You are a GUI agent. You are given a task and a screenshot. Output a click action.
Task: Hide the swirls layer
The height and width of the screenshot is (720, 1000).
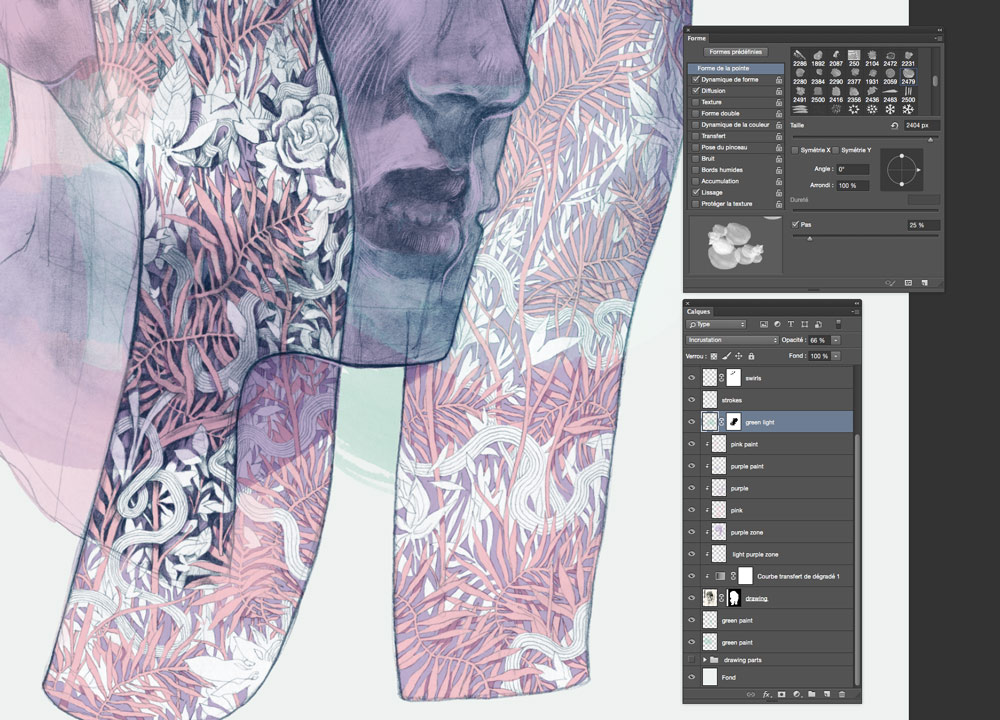coord(691,378)
